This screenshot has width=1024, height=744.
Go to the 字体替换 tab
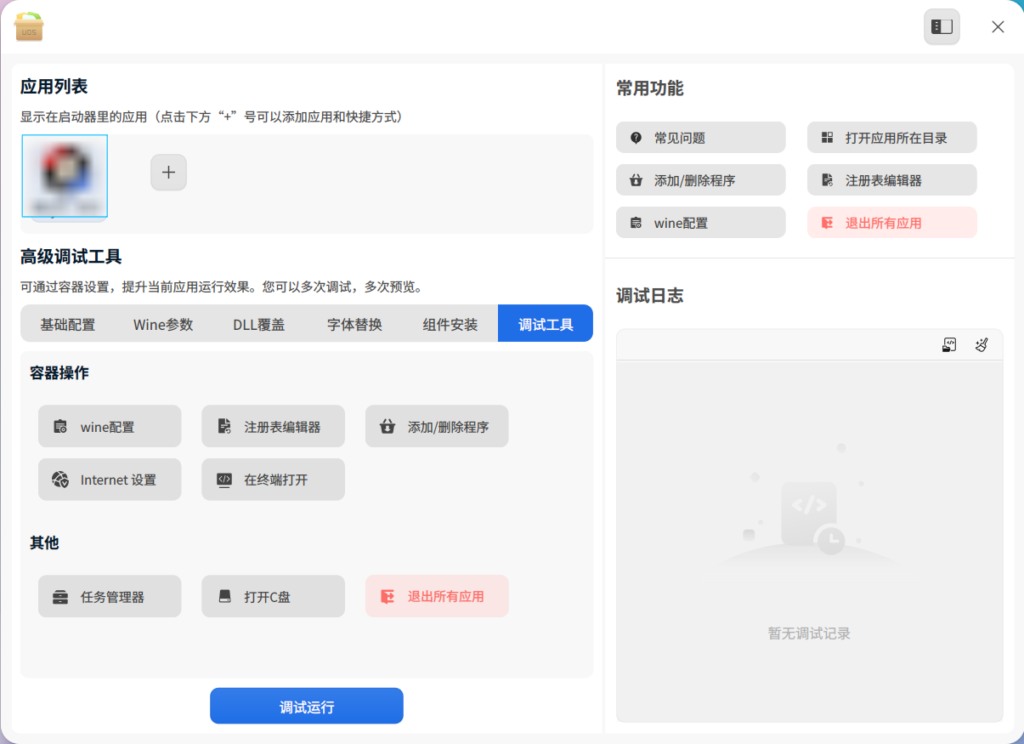(x=354, y=324)
